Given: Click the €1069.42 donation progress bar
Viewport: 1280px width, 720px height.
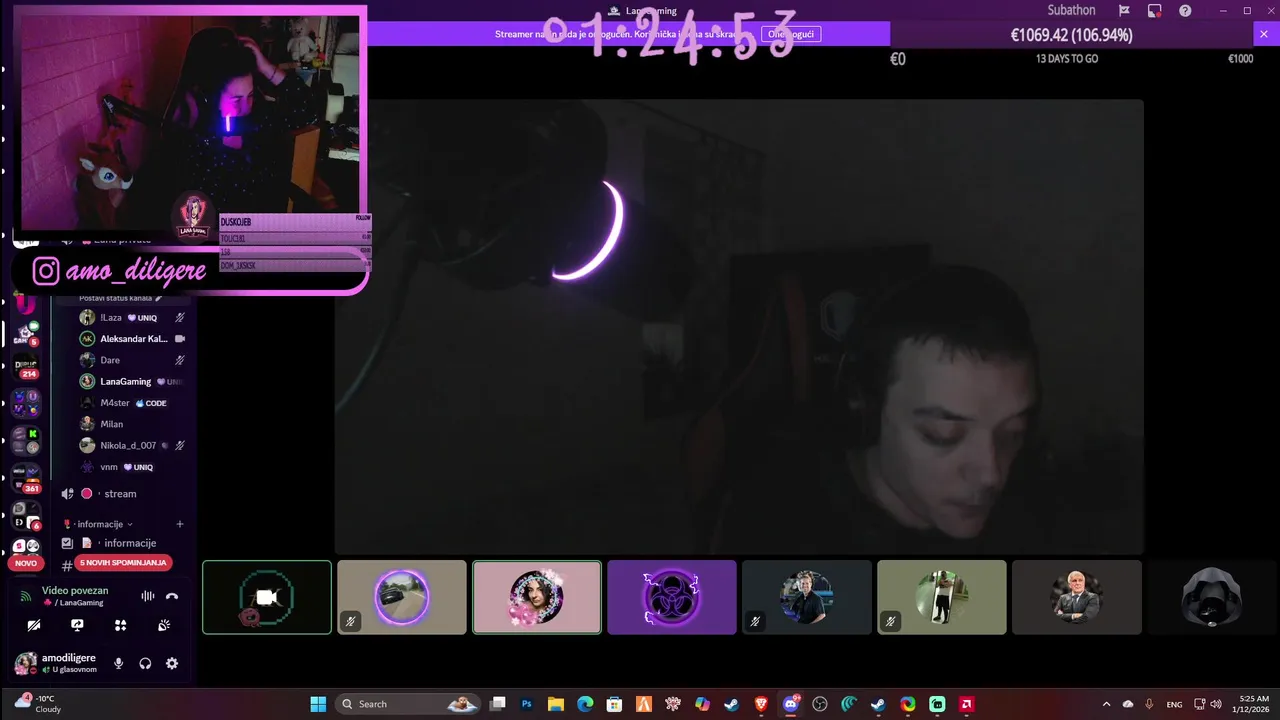Looking at the screenshot, I should click(x=1071, y=35).
